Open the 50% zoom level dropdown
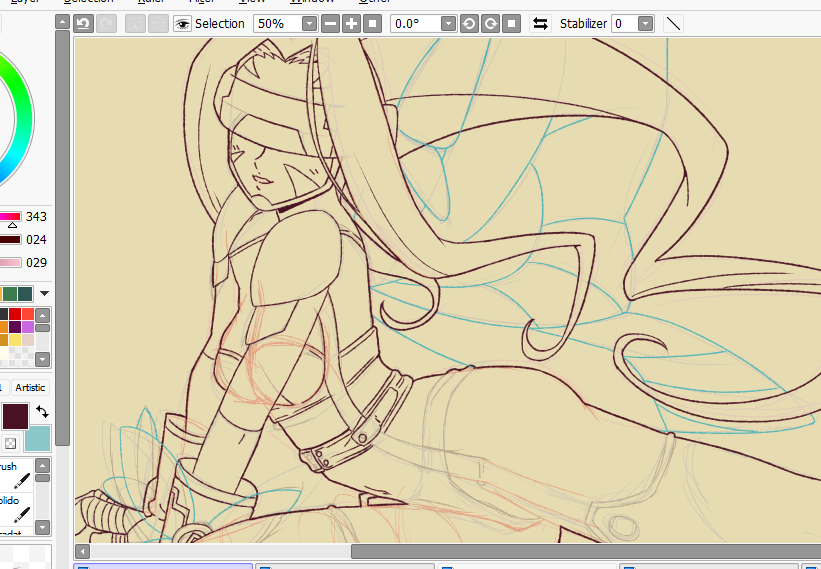Image resolution: width=821 pixels, height=569 pixels. tap(308, 23)
